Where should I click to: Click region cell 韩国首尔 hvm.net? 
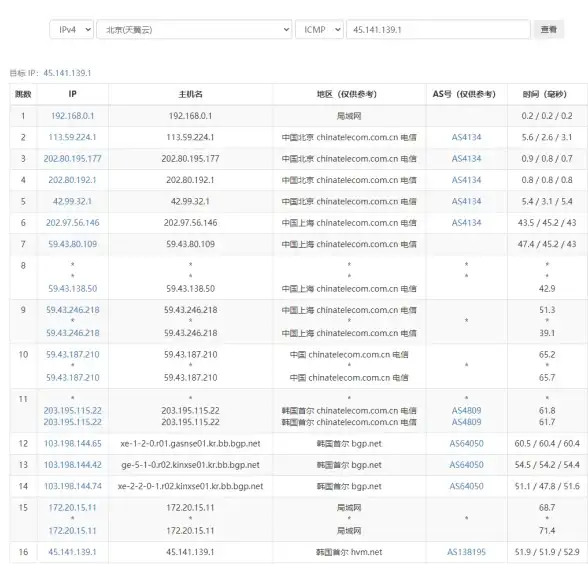(x=349, y=552)
